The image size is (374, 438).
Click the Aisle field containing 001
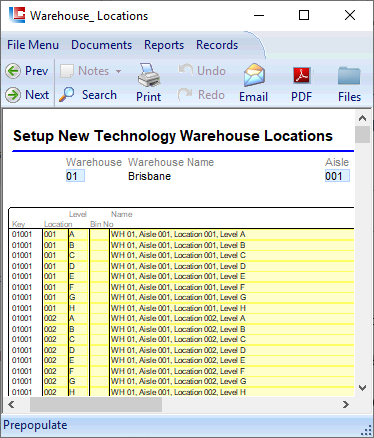point(337,176)
